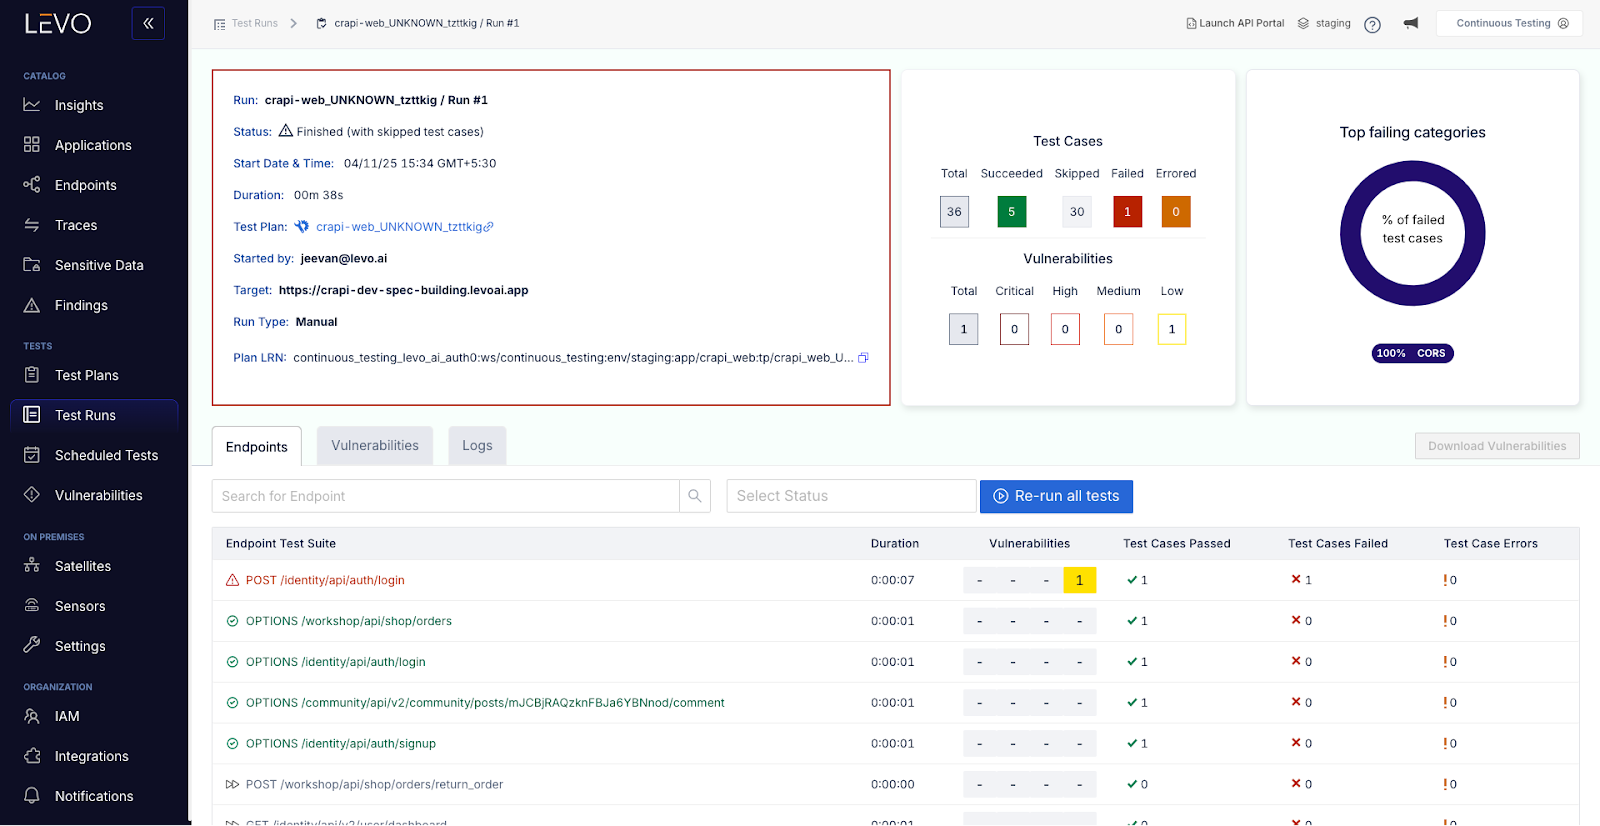
Task: Click the Vulnerabilities diamond icon in sidebar
Action: click(32, 495)
